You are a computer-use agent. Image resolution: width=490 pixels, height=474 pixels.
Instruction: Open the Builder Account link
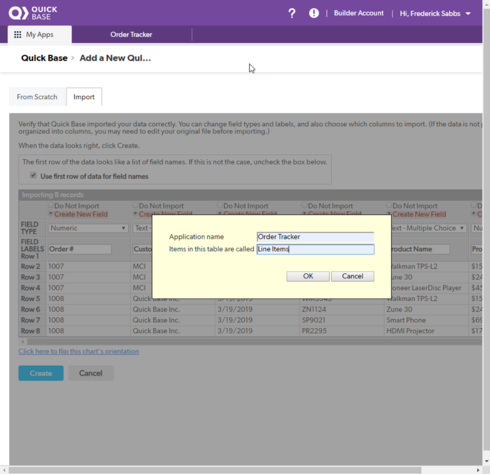(359, 13)
